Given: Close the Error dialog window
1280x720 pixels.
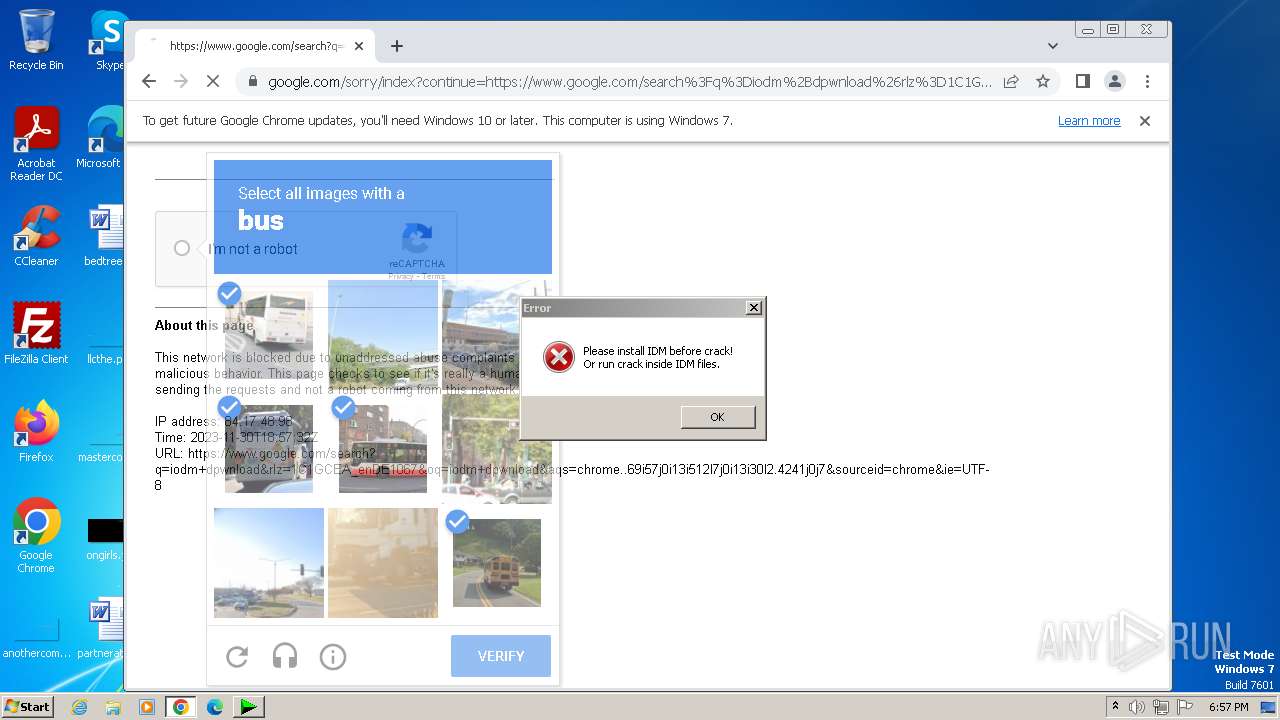Looking at the screenshot, I should 754,308.
